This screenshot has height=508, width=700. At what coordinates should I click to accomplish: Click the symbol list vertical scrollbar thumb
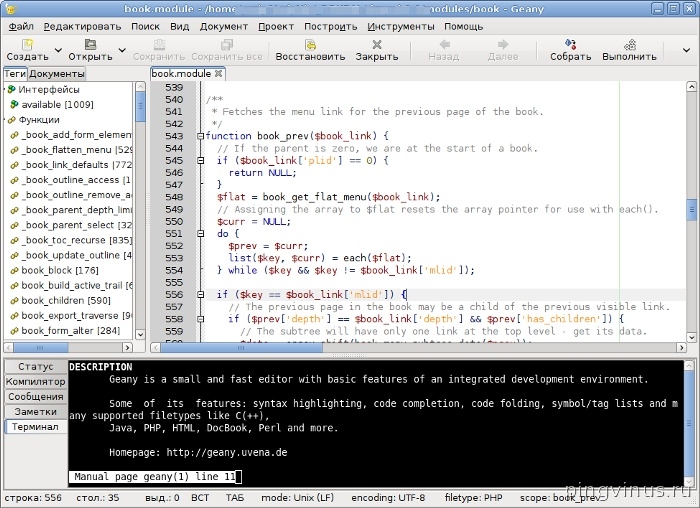tap(140, 105)
